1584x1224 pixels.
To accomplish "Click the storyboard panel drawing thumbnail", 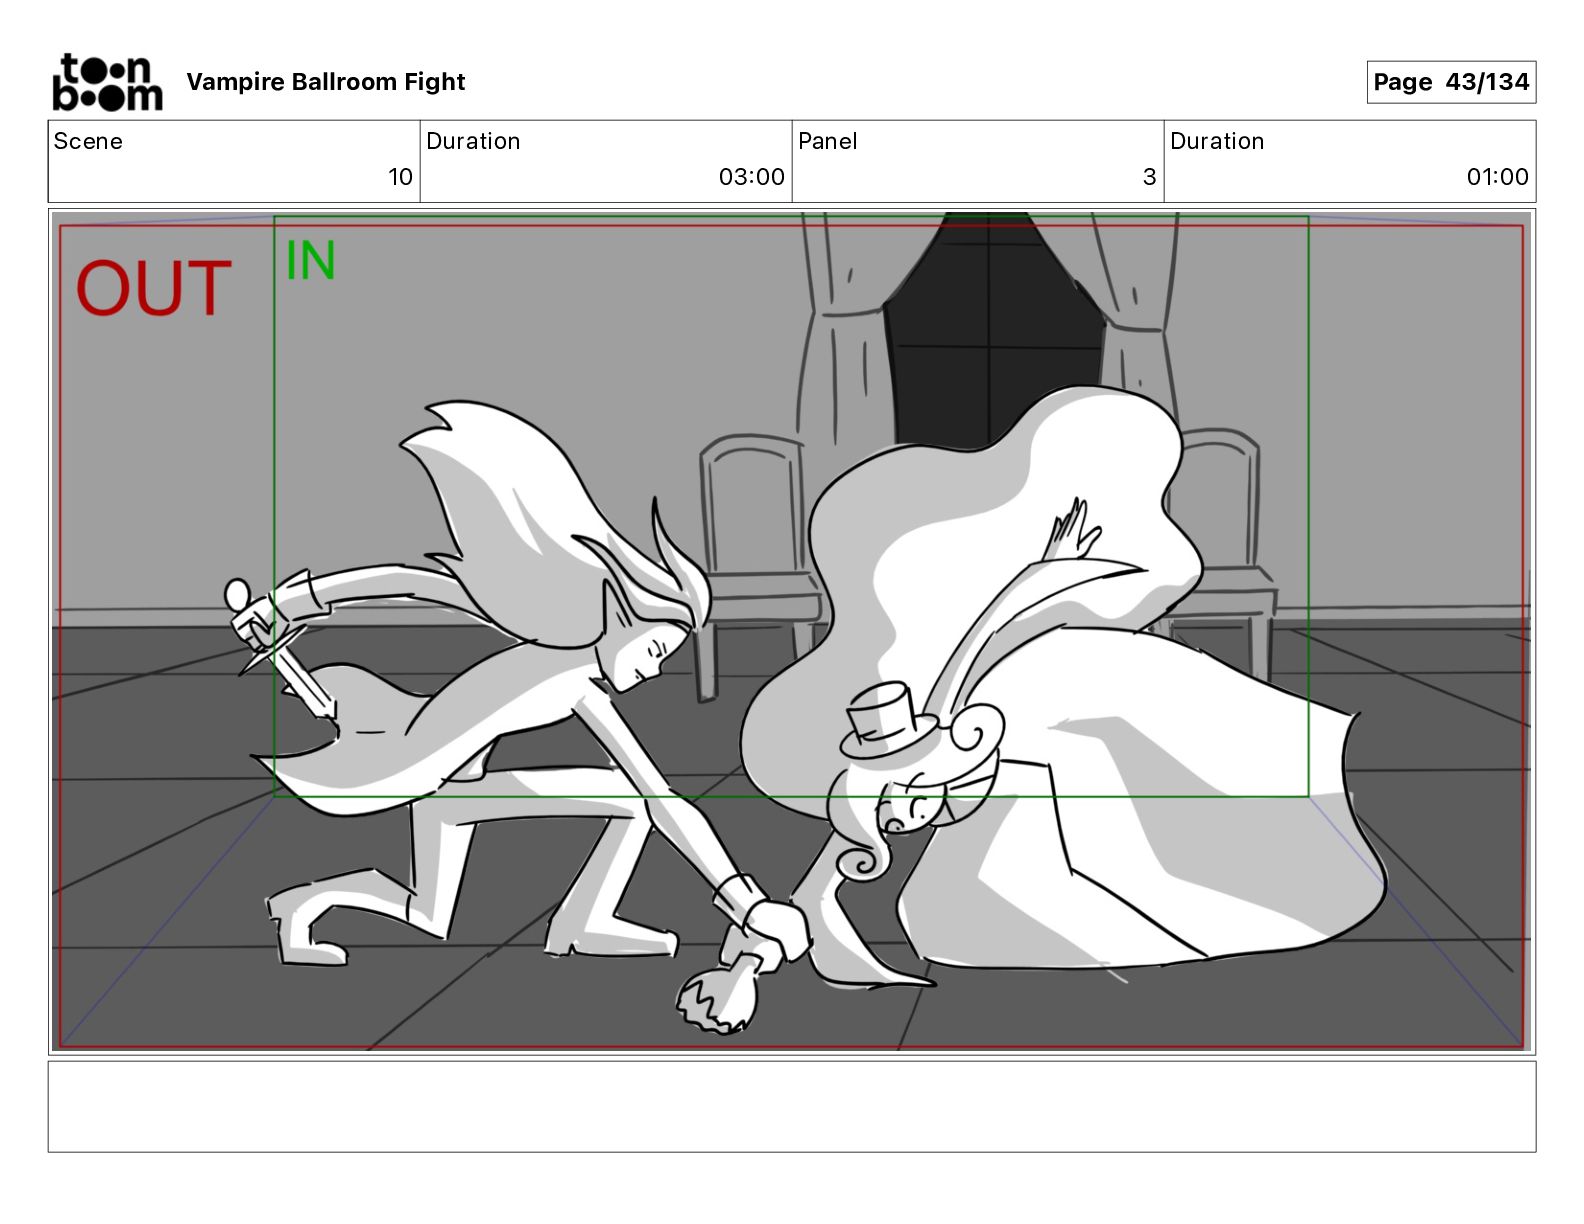I will tap(791, 631).
